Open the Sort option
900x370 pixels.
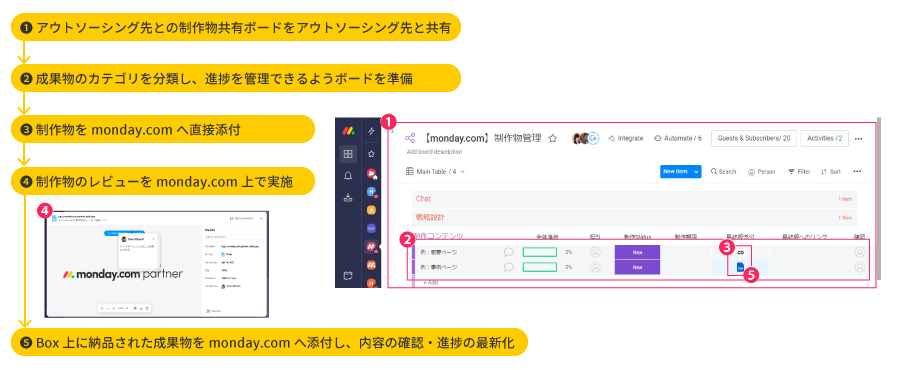pyautogui.click(x=831, y=172)
